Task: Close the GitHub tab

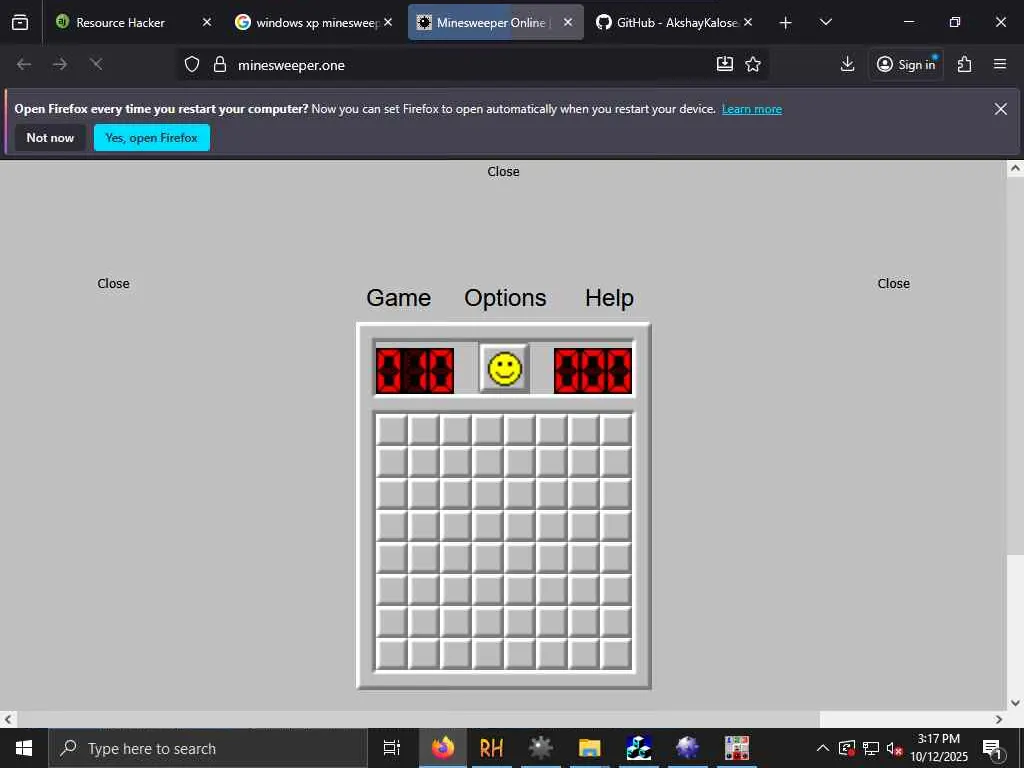Action: pyautogui.click(x=748, y=22)
